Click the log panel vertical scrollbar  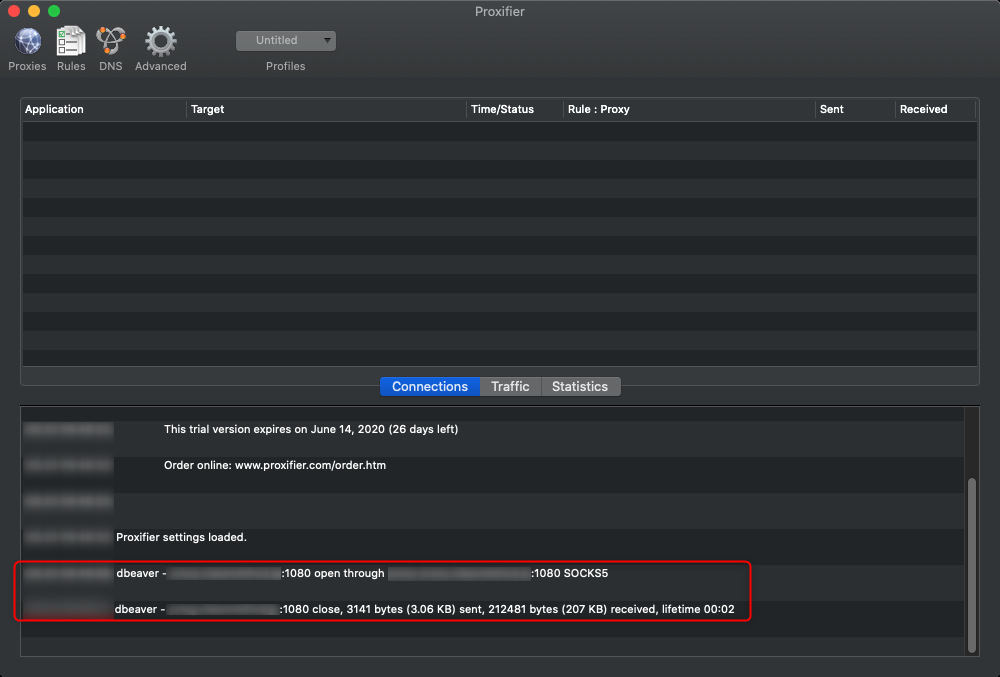coord(971,560)
